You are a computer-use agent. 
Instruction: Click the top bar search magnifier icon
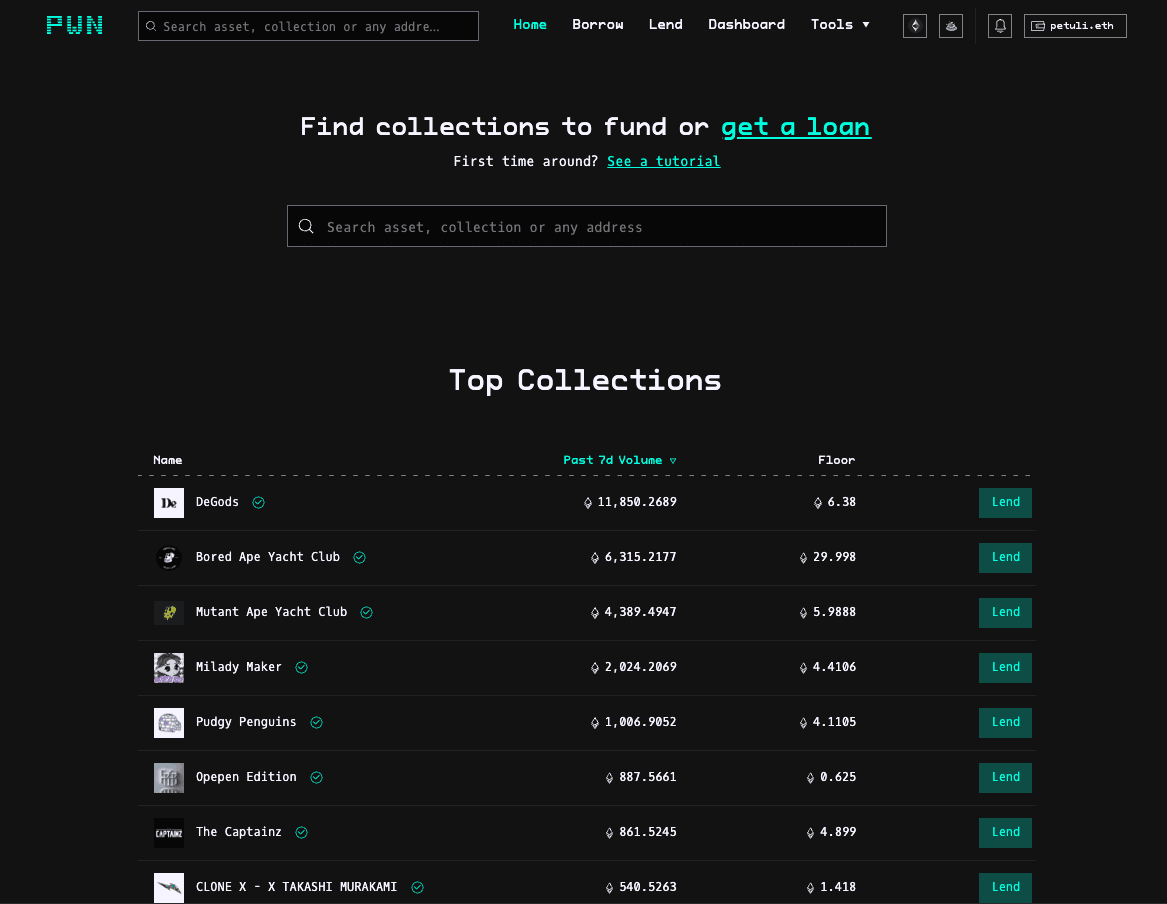click(x=151, y=26)
